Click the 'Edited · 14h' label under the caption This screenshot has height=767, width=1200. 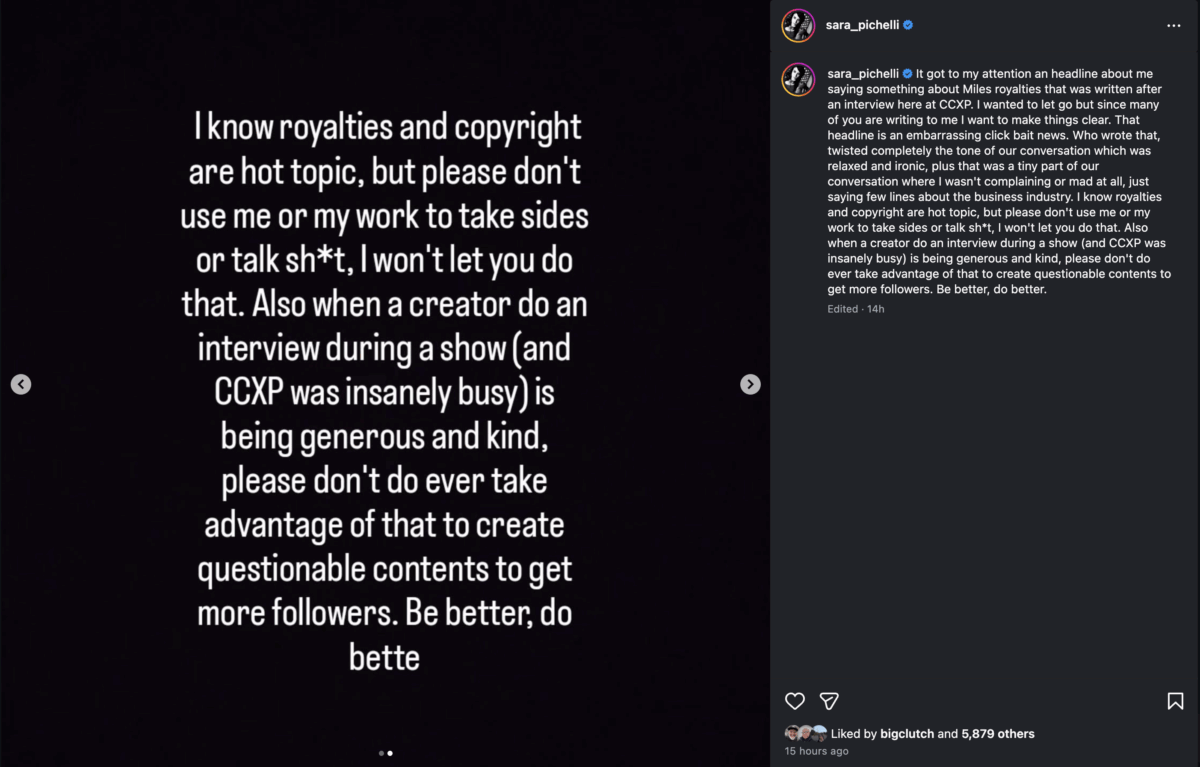(x=855, y=309)
